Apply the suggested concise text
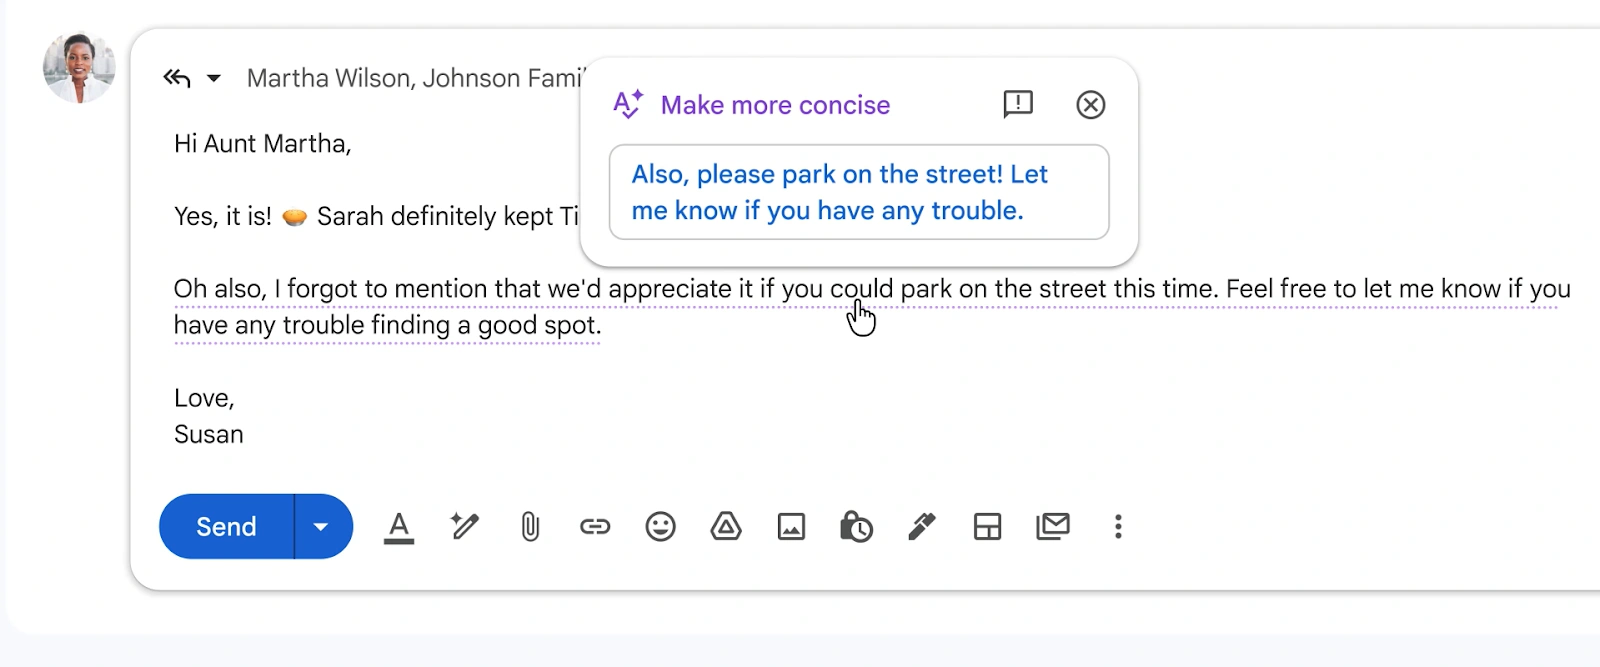Screen dimensions: 1600x667 (858, 192)
